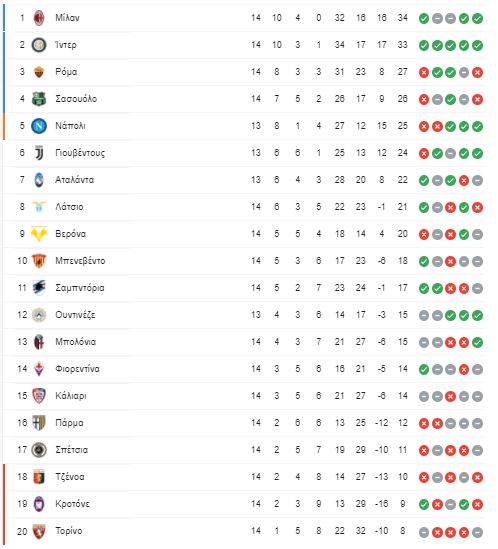Open the Λάτσιο team link
498x549 pixels.
[69, 207]
